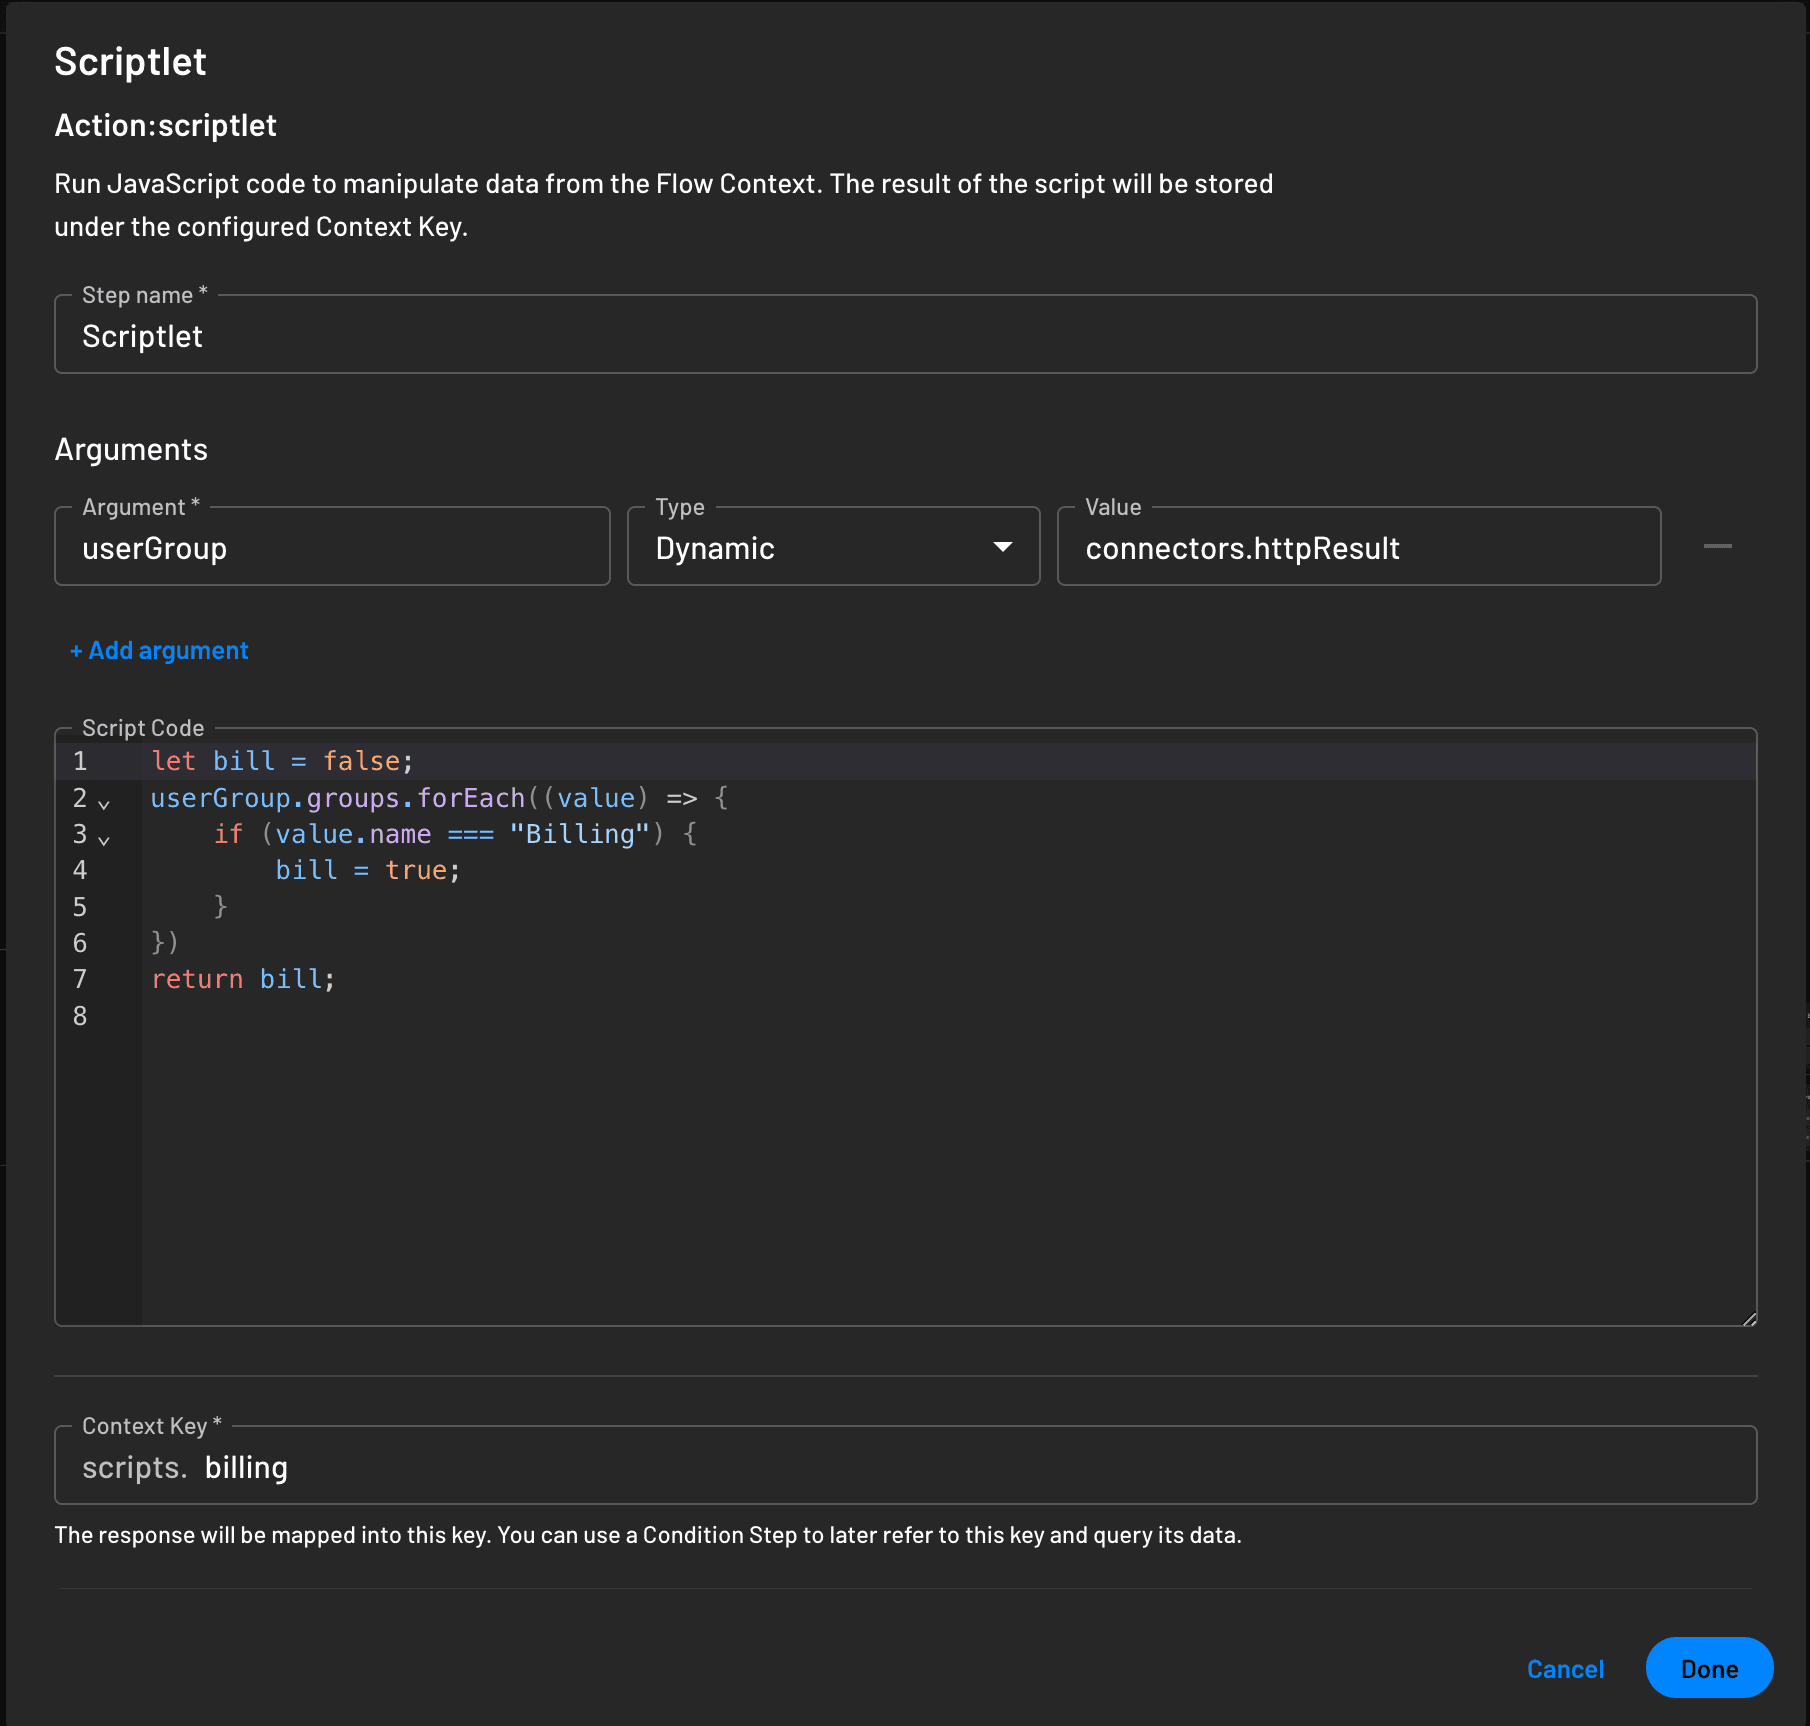The image size is (1810, 1726).
Task: Click the 'bill = true;' statement
Action: tap(367, 870)
